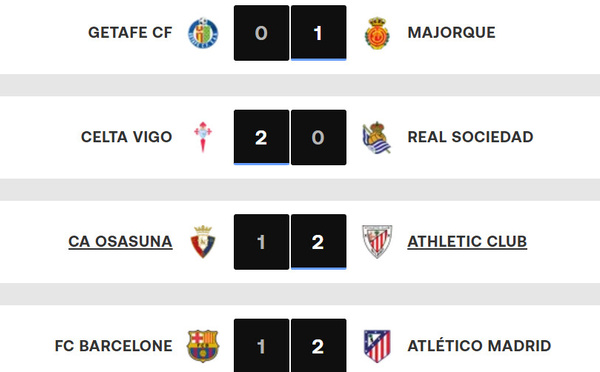Click the Athletic Club crest

coord(377,241)
